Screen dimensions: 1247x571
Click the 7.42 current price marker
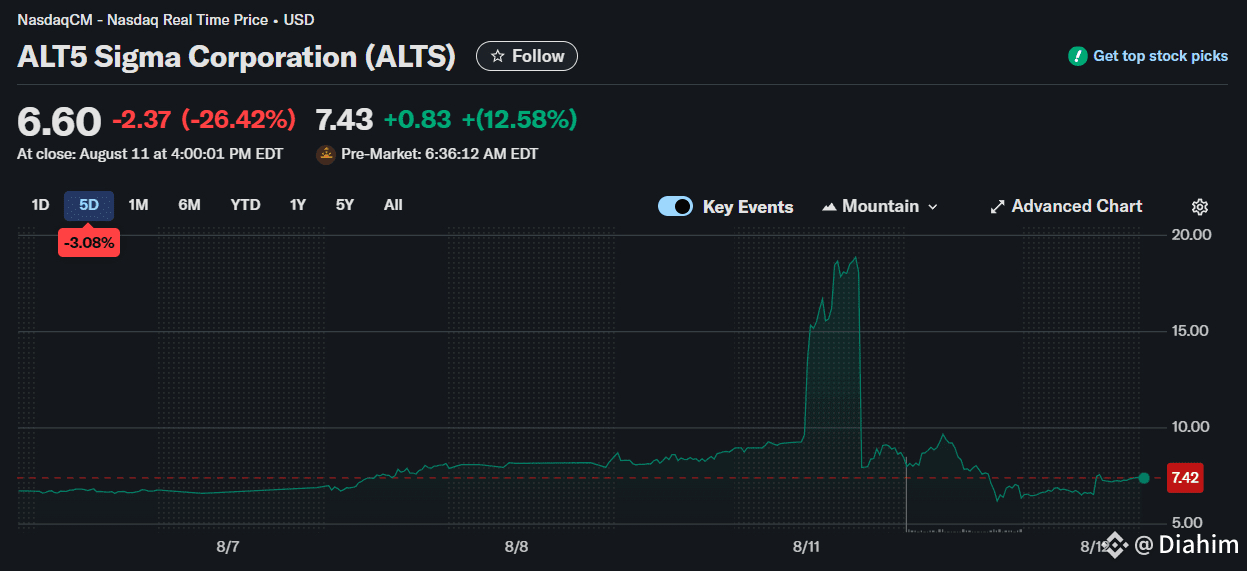[x=1184, y=478]
